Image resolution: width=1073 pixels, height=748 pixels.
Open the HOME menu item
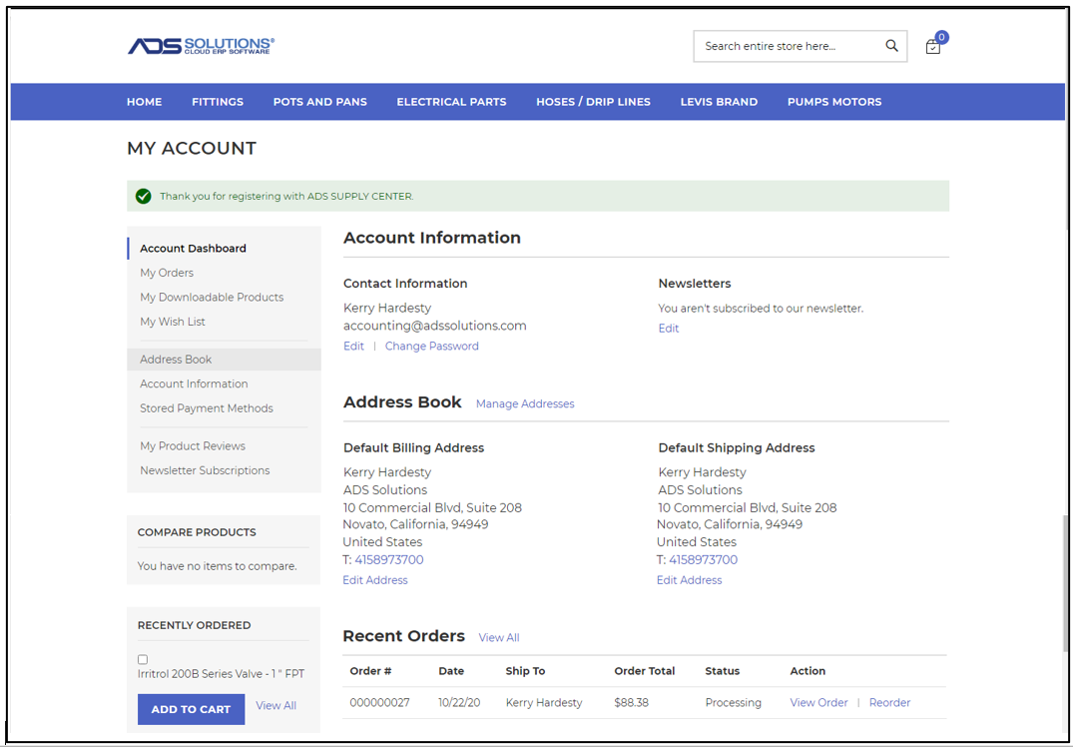tap(144, 102)
